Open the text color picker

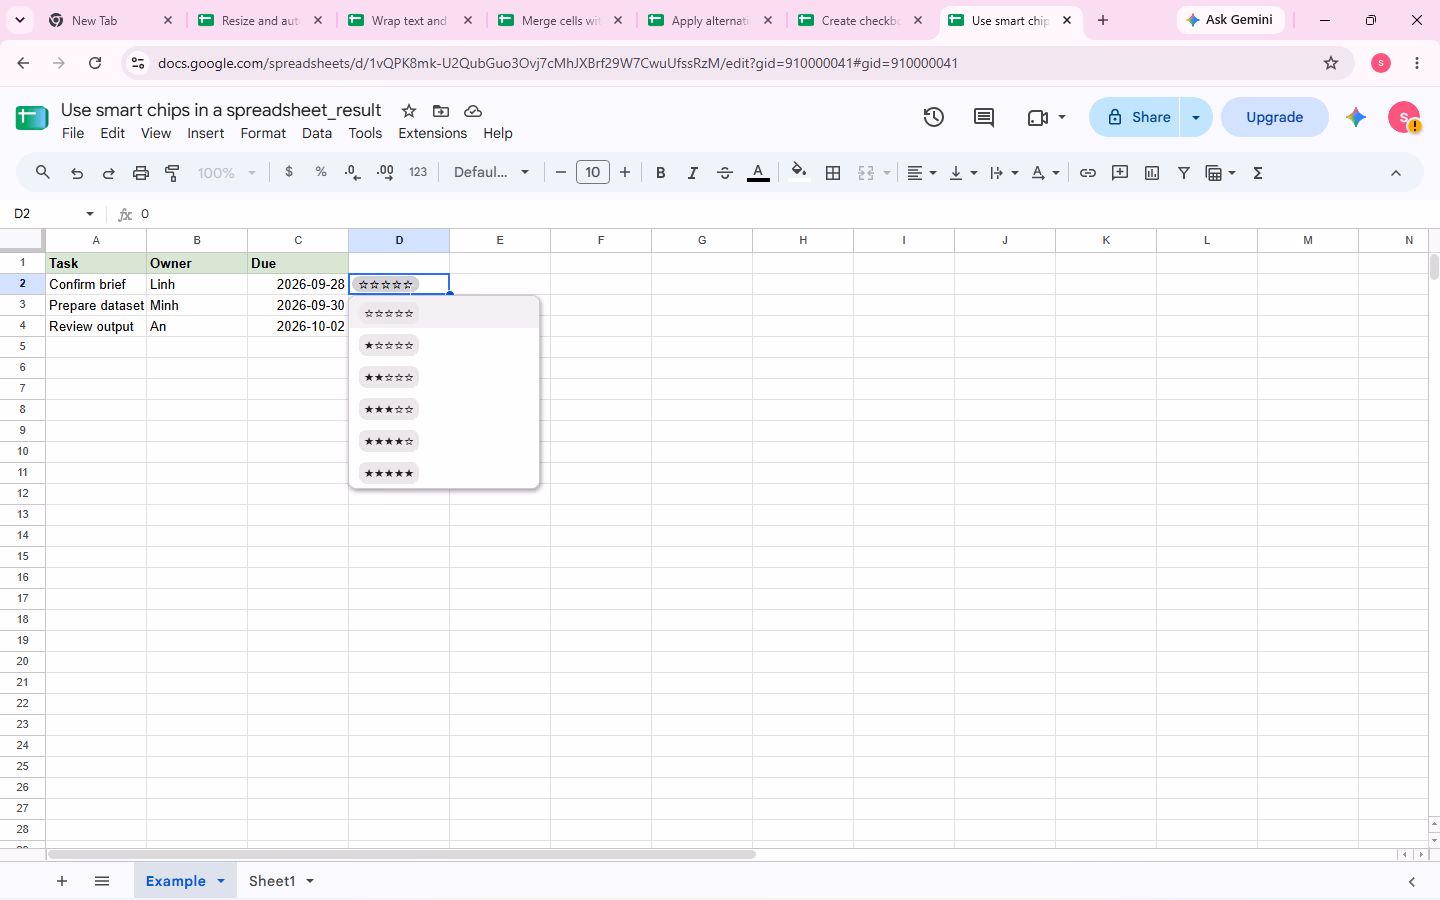(x=759, y=173)
